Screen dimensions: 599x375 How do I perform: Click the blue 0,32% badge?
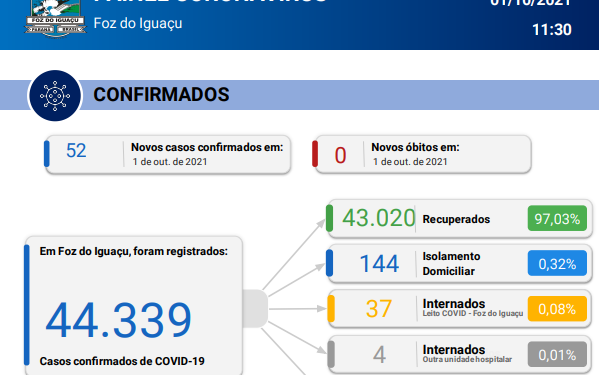click(x=557, y=263)
